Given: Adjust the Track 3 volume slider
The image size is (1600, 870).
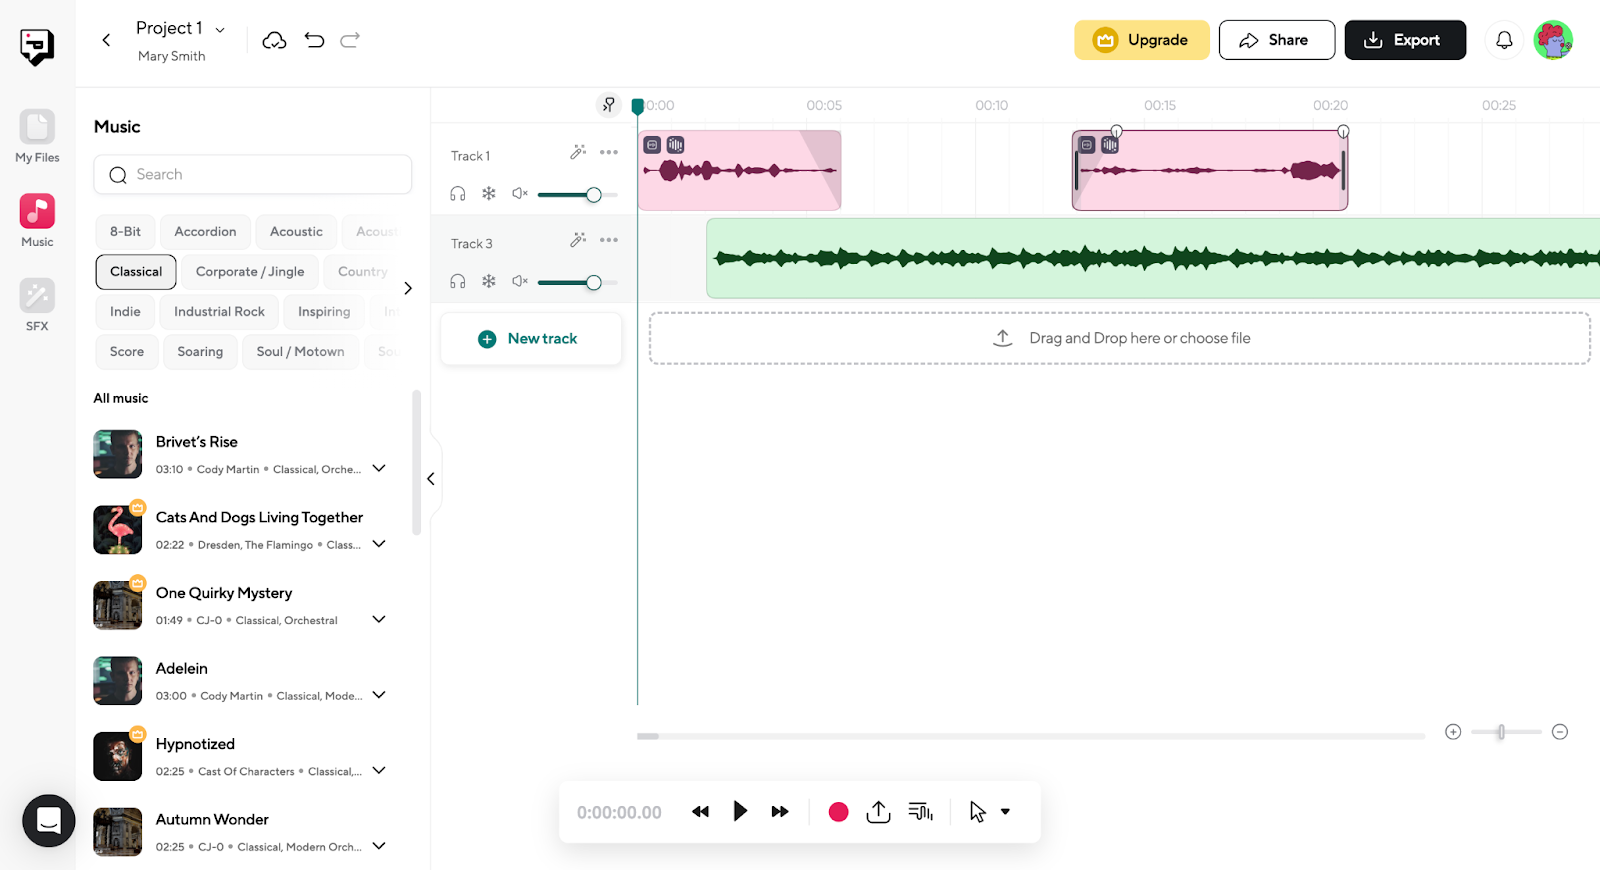Looking at the screenshot, I should (577, 282).
